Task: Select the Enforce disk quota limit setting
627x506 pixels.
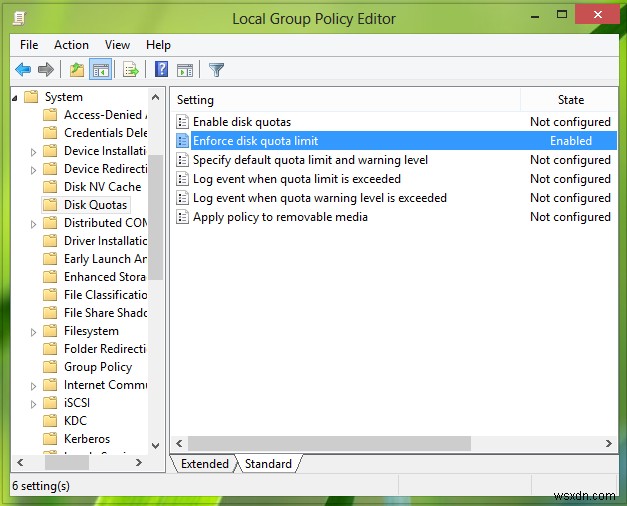Action: click(256, 141)
